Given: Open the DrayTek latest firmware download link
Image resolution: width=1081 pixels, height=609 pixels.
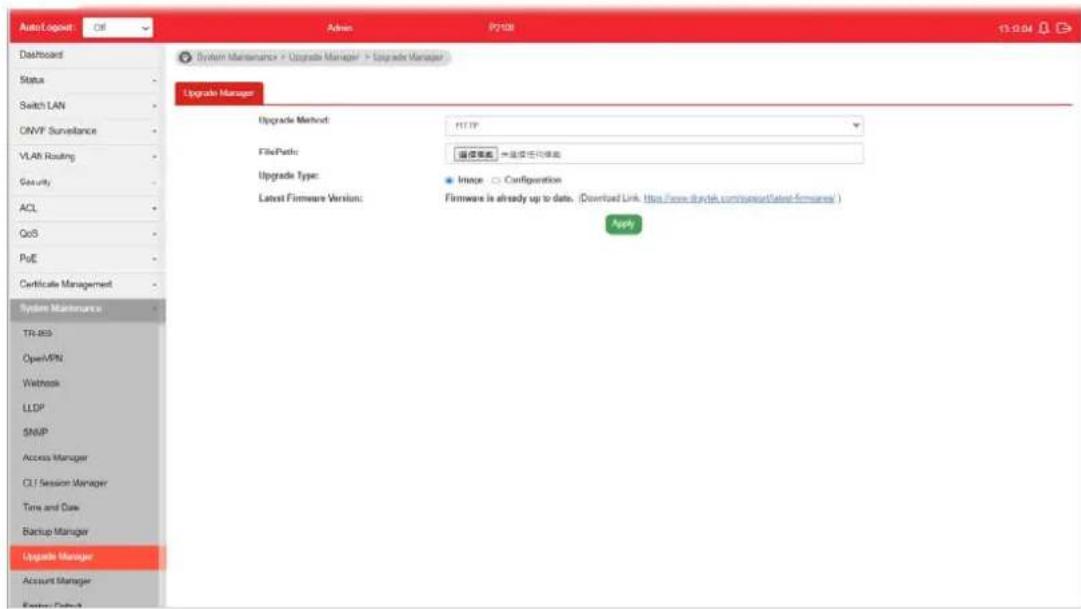Looking at the screenshot, I should [739, 199].
